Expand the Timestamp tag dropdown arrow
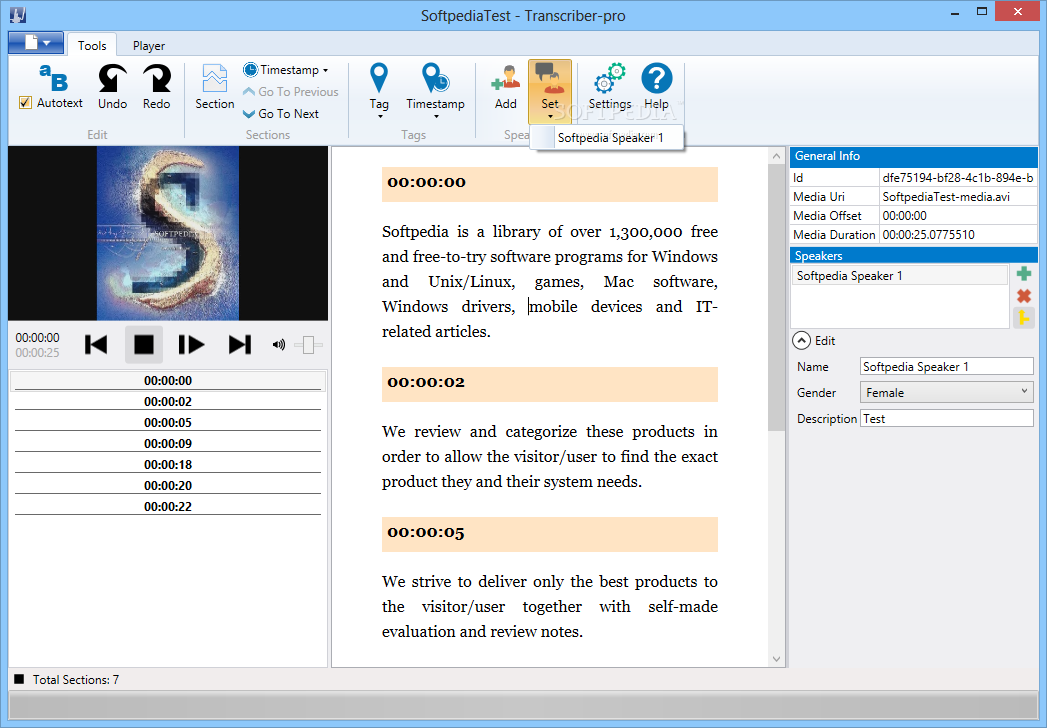 pos(436,117)
